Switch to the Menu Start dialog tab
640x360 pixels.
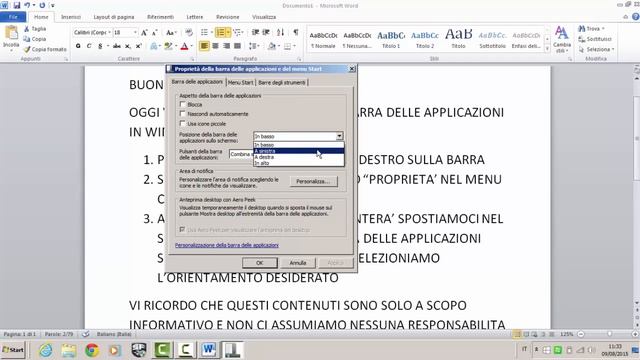(240, 82)
